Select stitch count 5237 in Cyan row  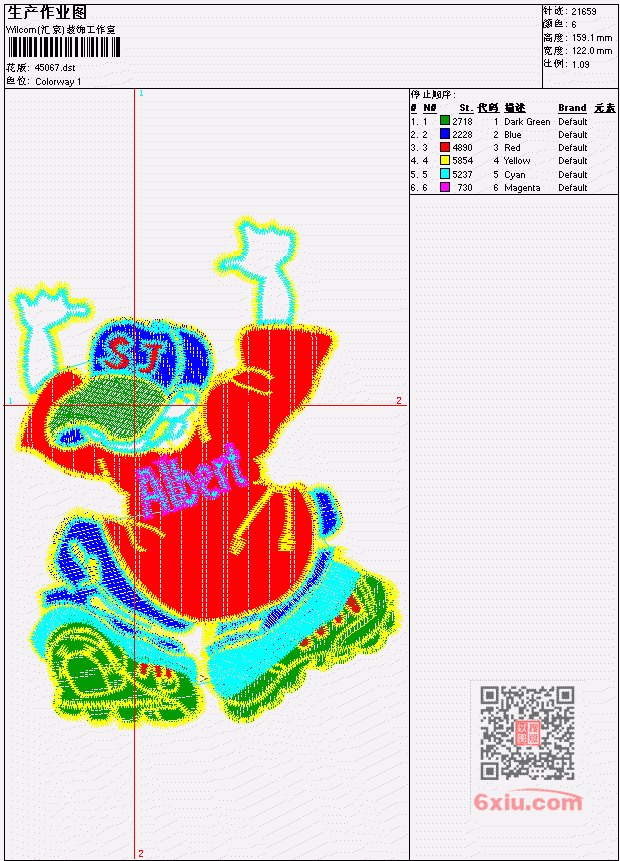(x=462, y=175)
